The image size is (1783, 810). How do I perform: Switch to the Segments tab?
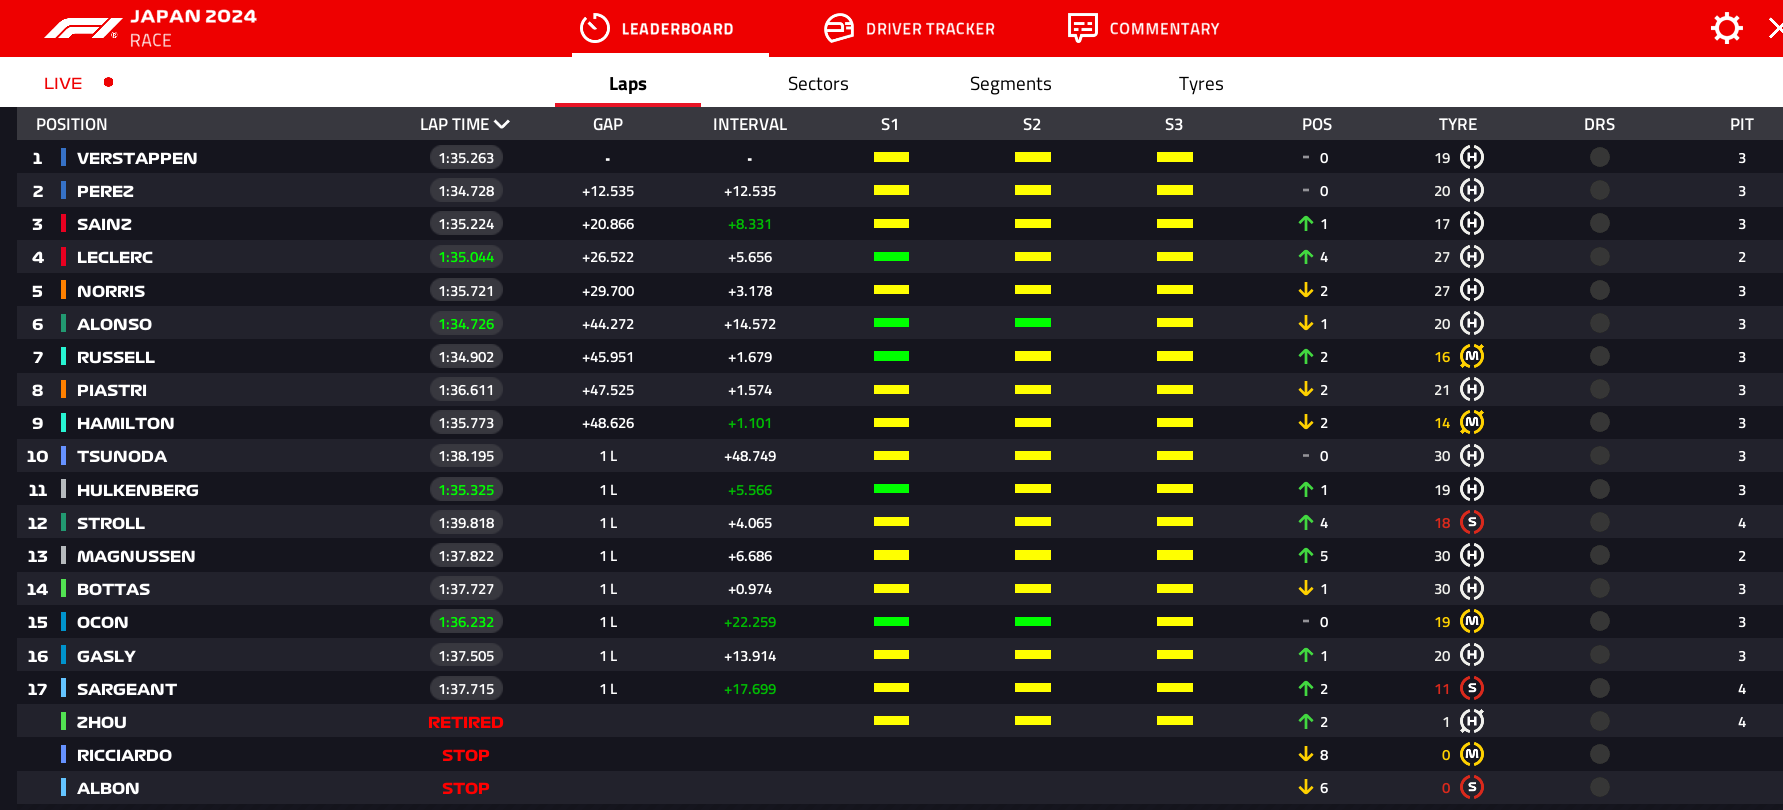point(1010,84)
